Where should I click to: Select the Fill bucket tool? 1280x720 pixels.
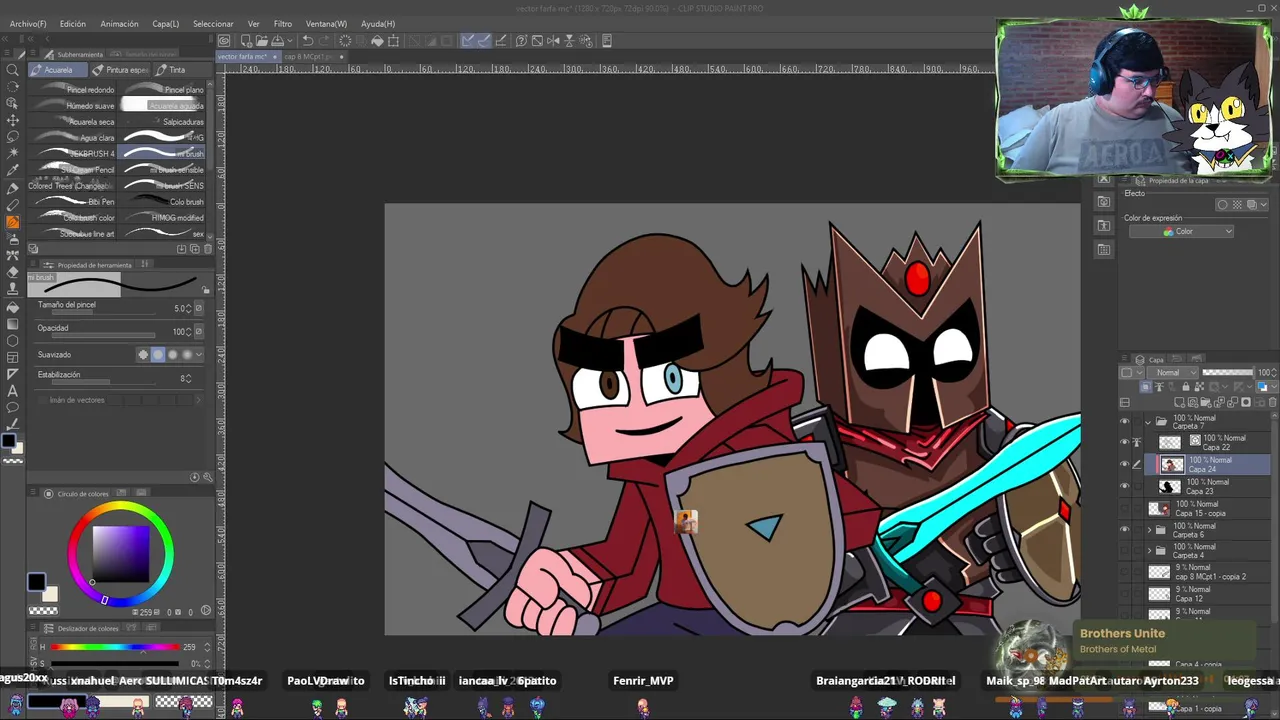pyautogui.click(x=12, y=307)
